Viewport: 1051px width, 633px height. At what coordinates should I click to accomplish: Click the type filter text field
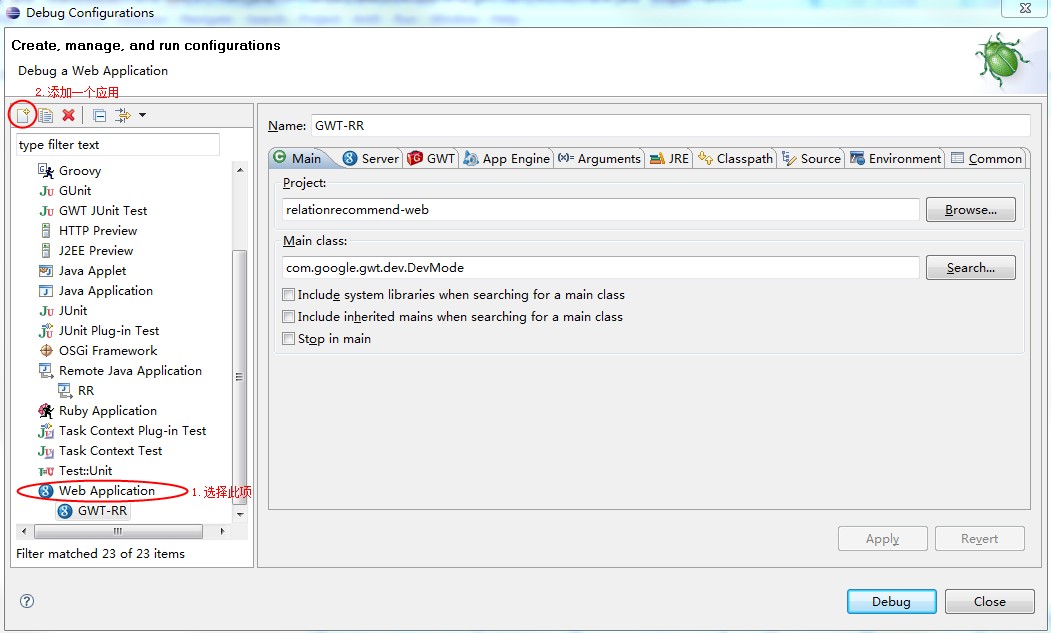point(118,145)
